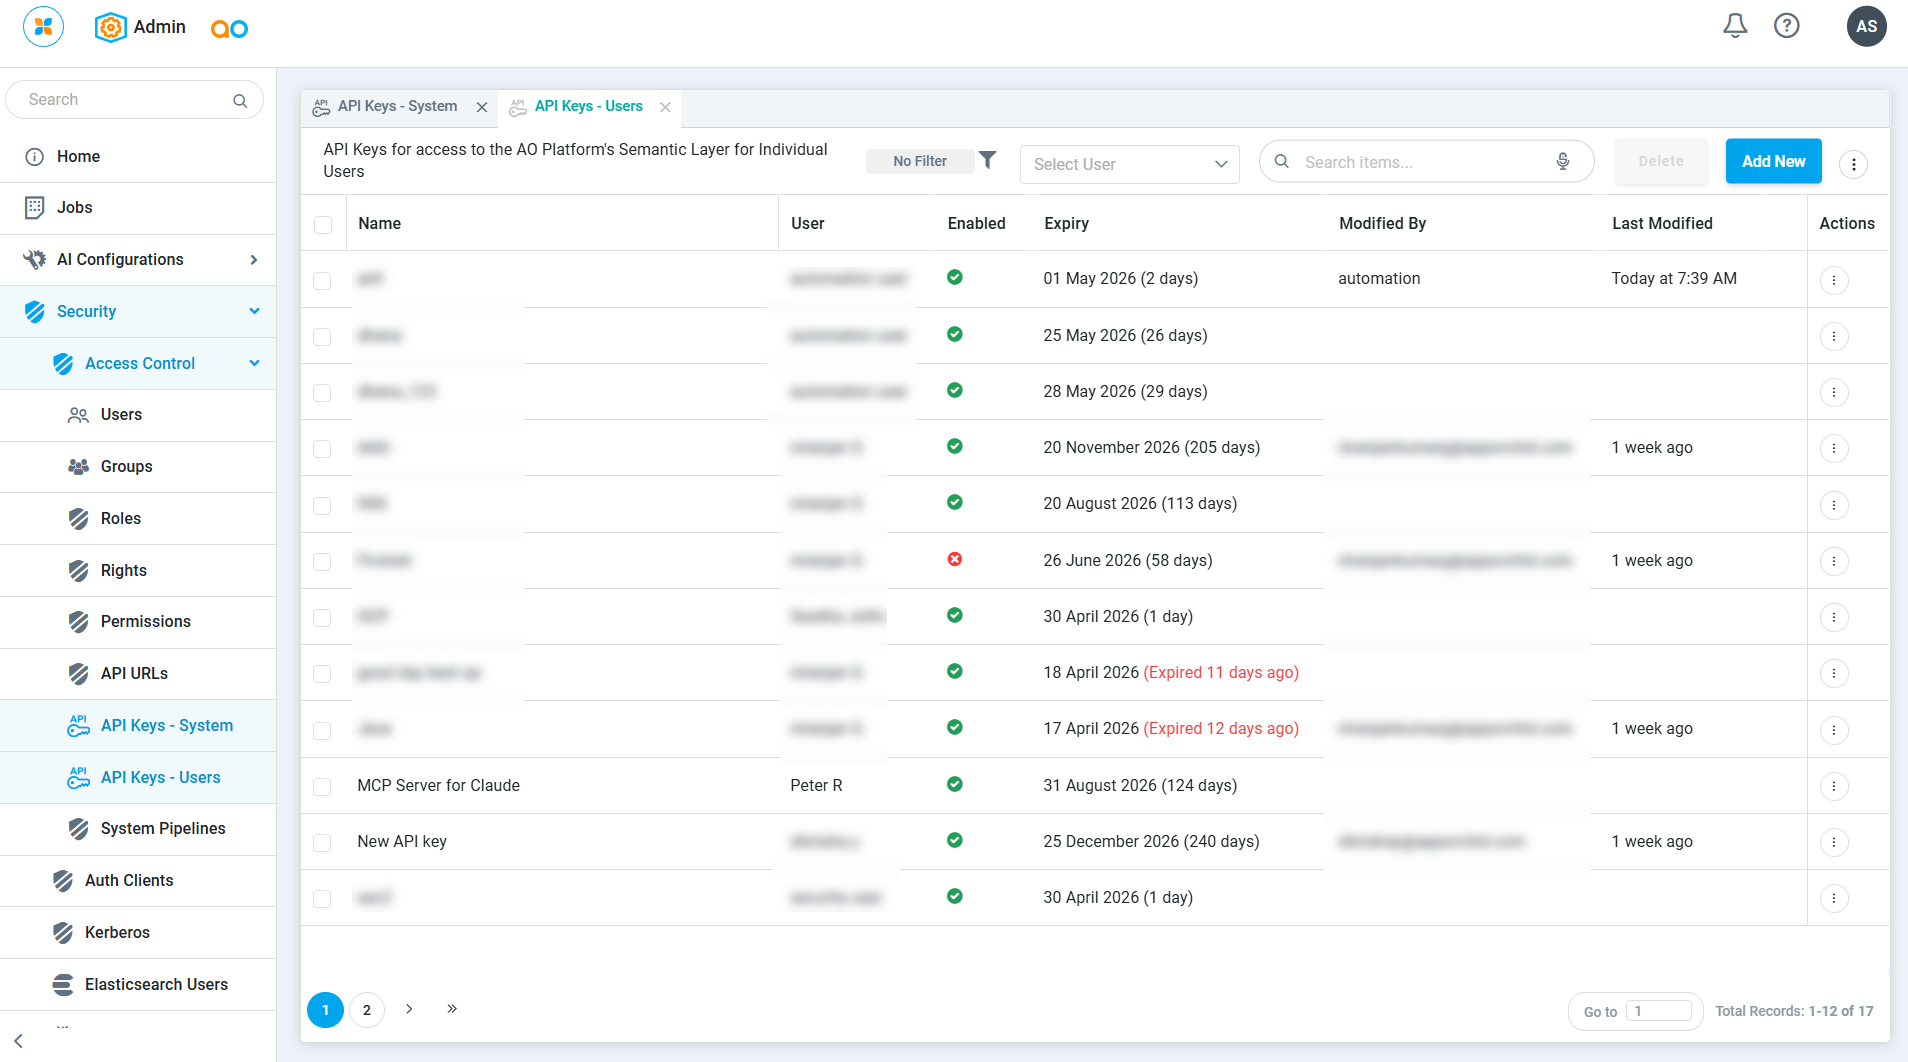Open actions menu for MCP Server for Claude
The image size is (1908, 1062).
(1834, 786)
